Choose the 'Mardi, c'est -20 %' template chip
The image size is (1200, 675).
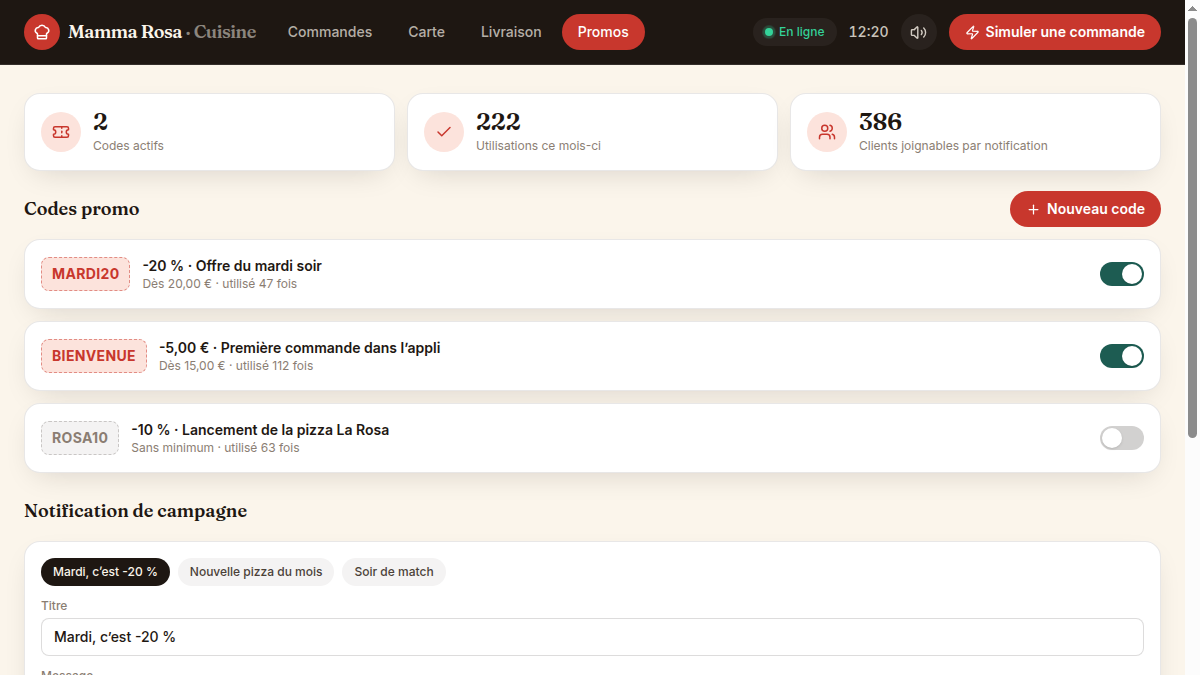[x=105, y=572]
